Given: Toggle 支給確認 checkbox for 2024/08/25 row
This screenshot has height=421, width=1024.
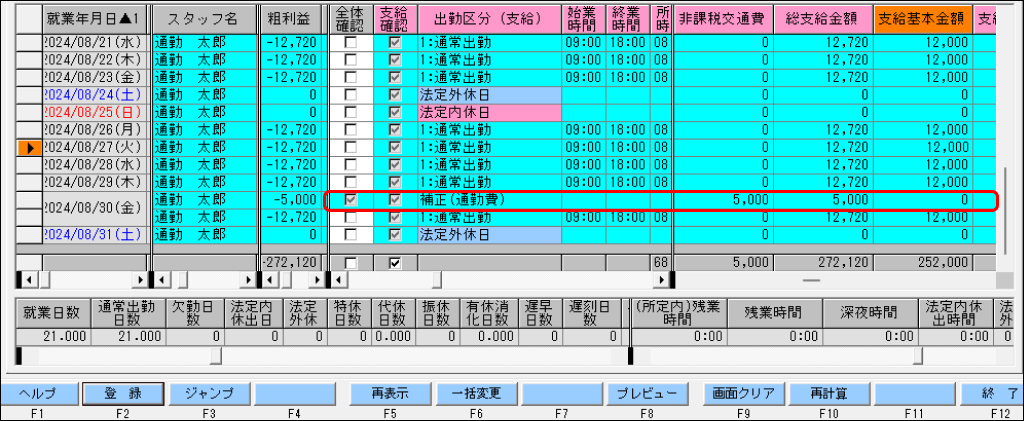Looking at the screenshot, I should coord(395,113).
